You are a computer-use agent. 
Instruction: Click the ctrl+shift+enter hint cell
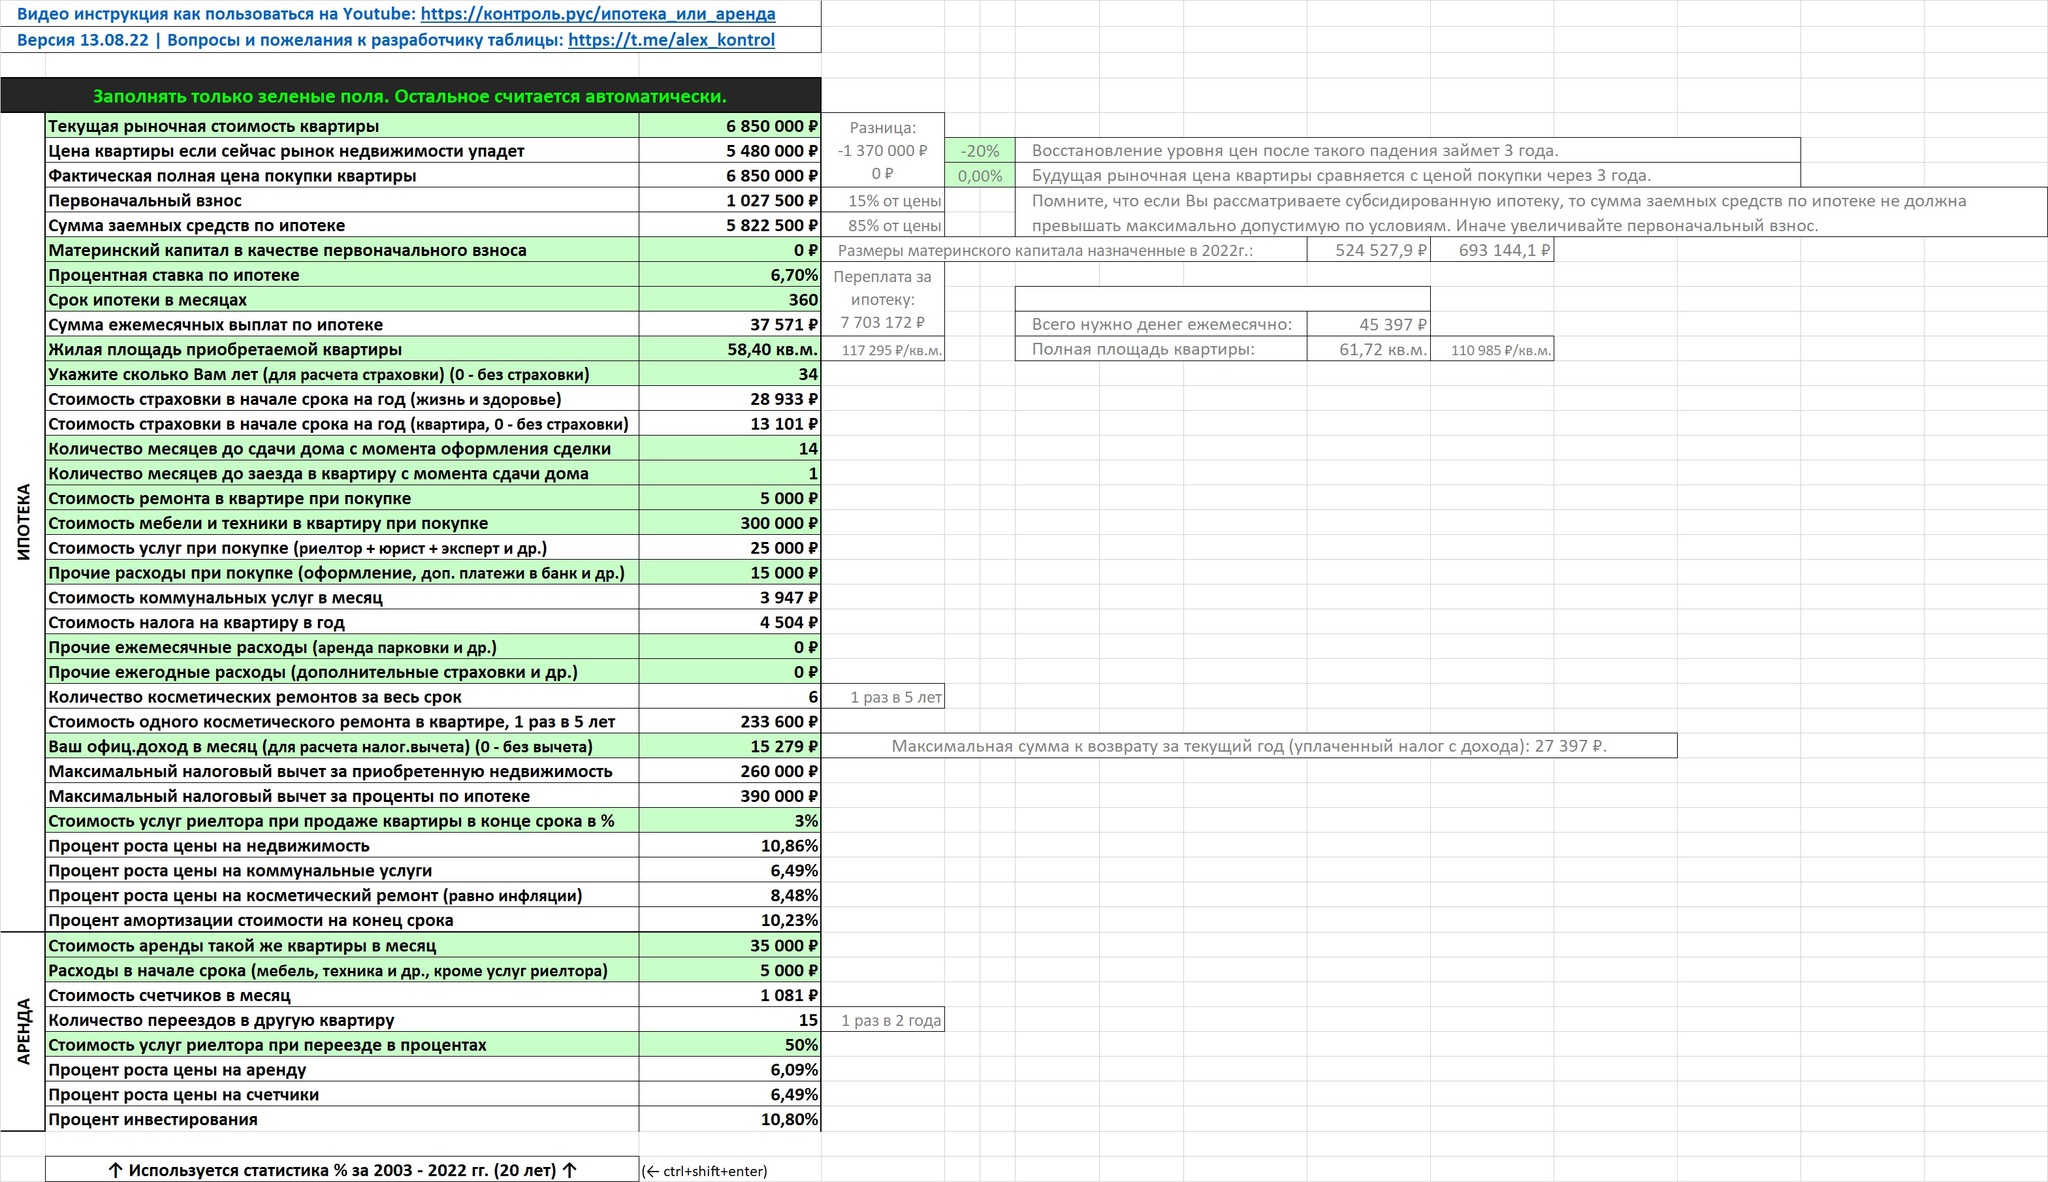click(x=705, y=1171)
